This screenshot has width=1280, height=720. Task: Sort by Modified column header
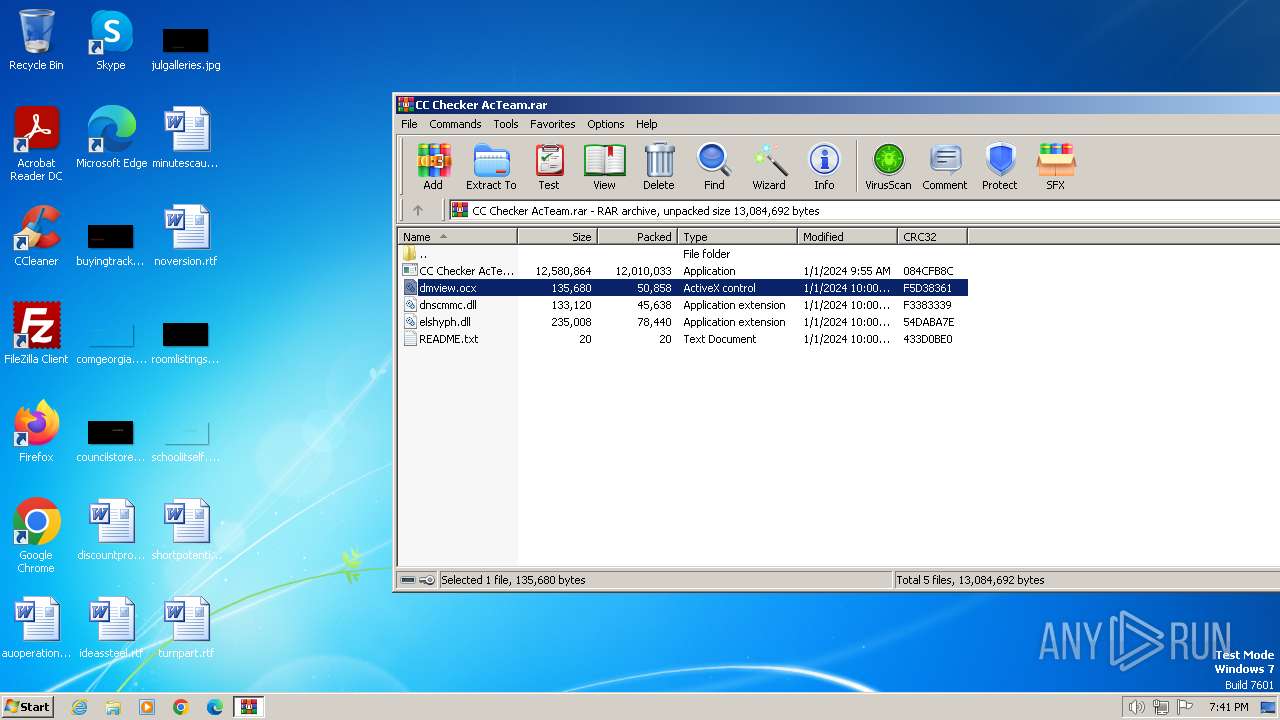(x=848, y=237)
